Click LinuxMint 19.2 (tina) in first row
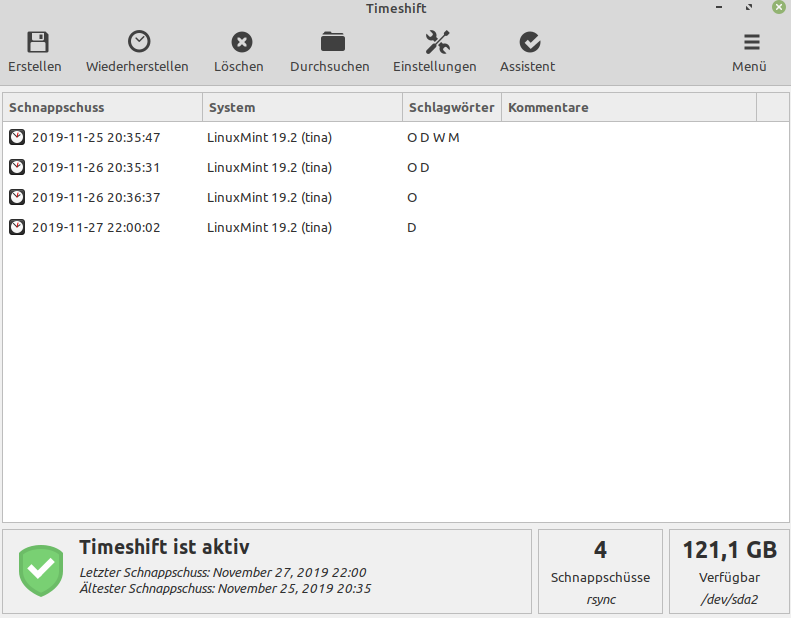Viewport: 791px width, 618px height. [x=269, y=138]
